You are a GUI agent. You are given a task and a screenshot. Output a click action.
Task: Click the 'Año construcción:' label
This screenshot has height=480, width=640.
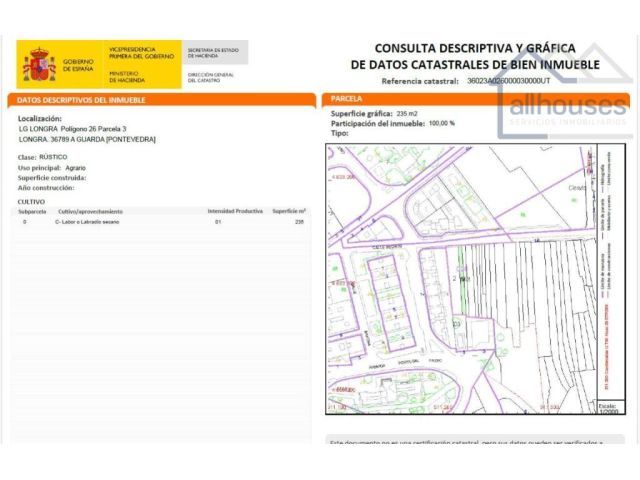click(46, 188)
